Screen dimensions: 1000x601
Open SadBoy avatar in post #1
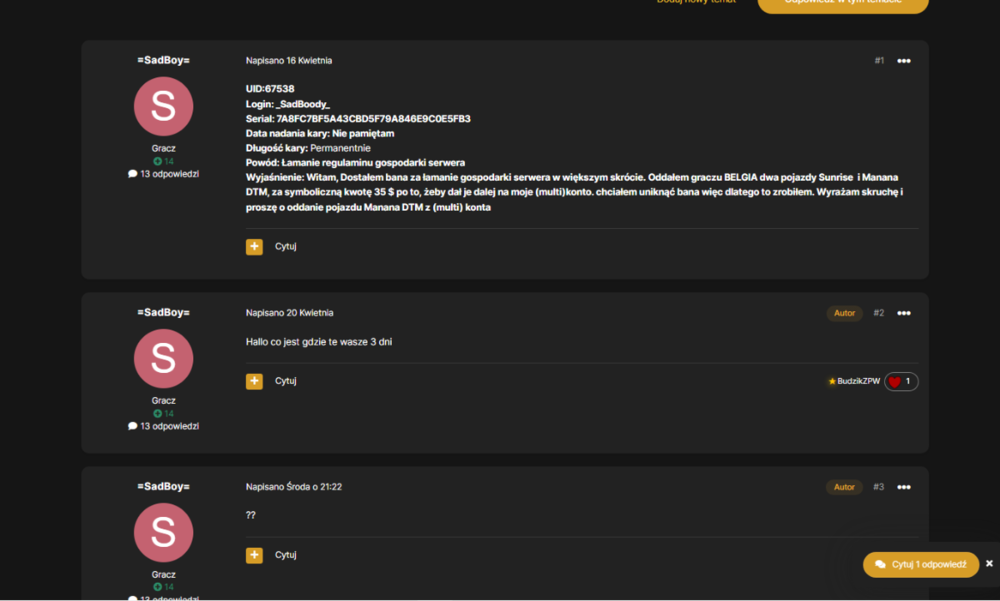(163, 107)
